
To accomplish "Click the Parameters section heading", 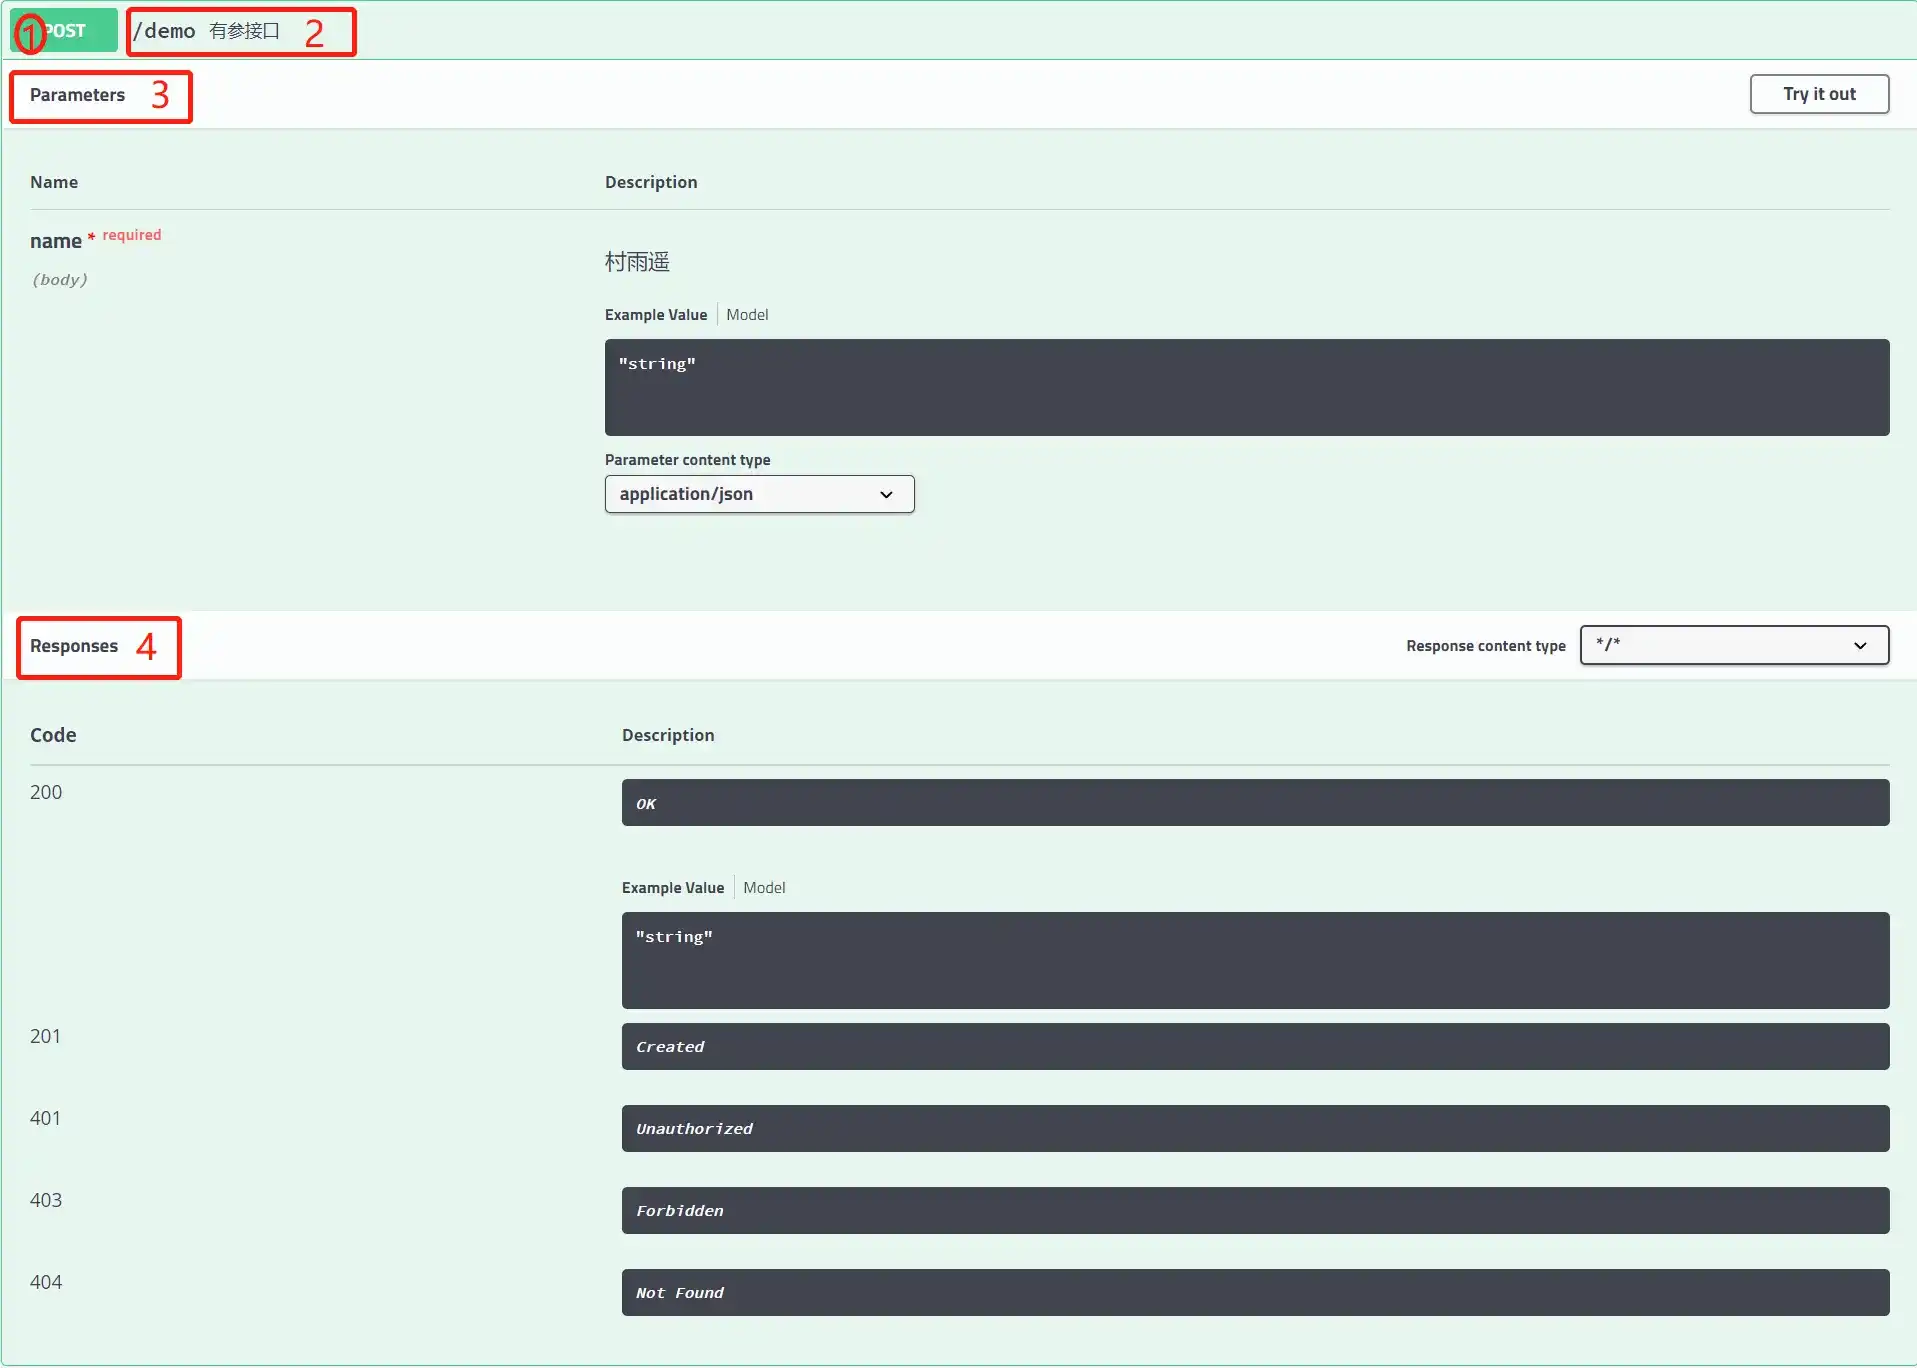I will pos(77,95).
